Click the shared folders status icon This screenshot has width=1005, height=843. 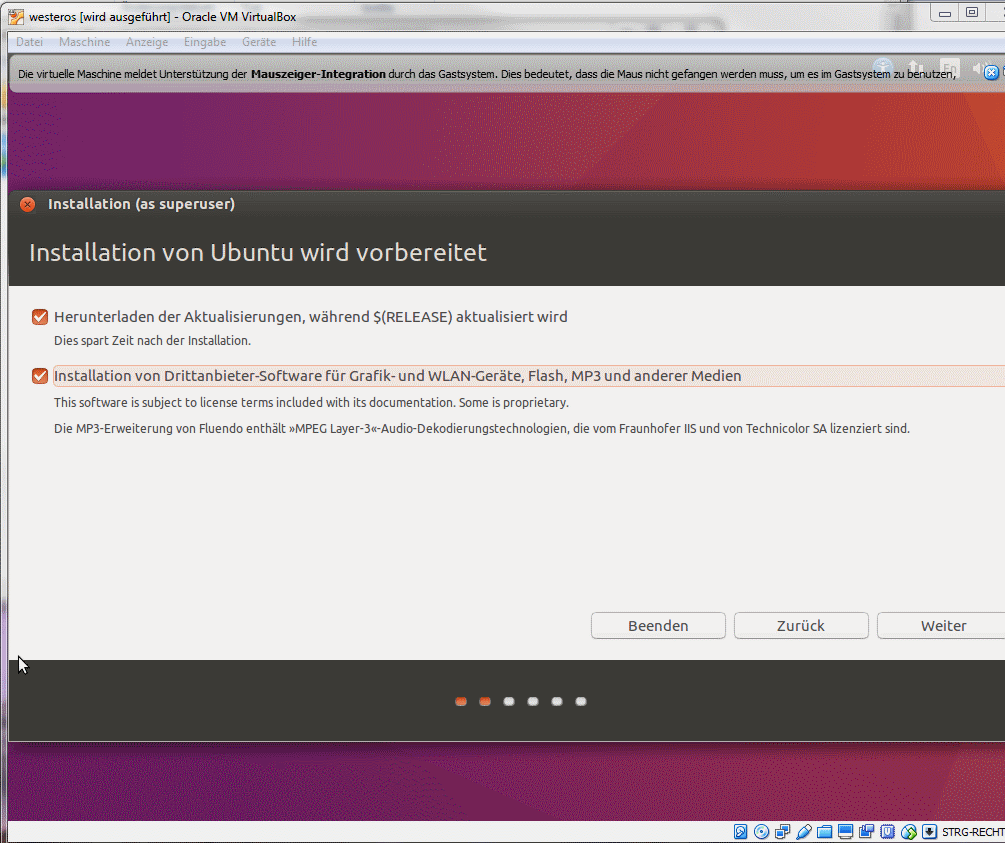coord(824,832)
